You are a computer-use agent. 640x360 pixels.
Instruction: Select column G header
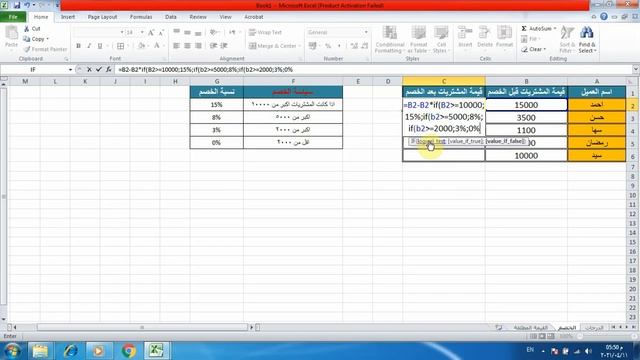[x=216, y=81]
